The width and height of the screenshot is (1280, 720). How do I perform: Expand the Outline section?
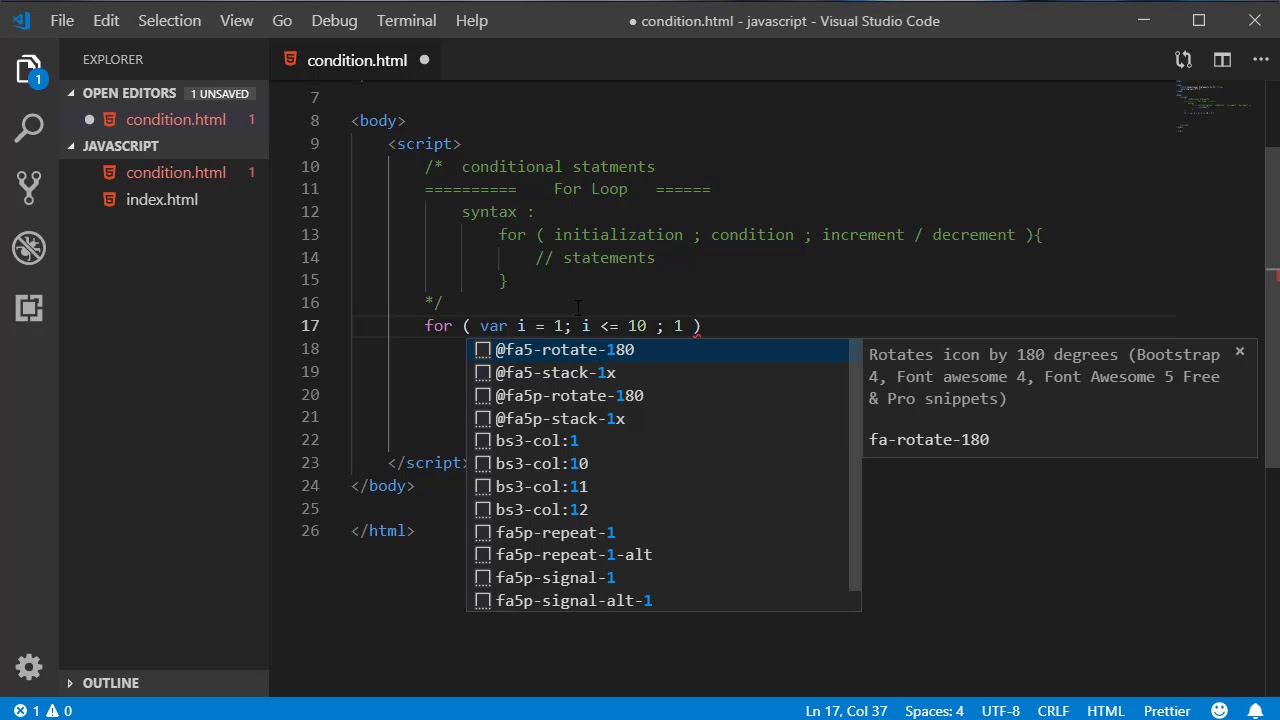[71, 683]
